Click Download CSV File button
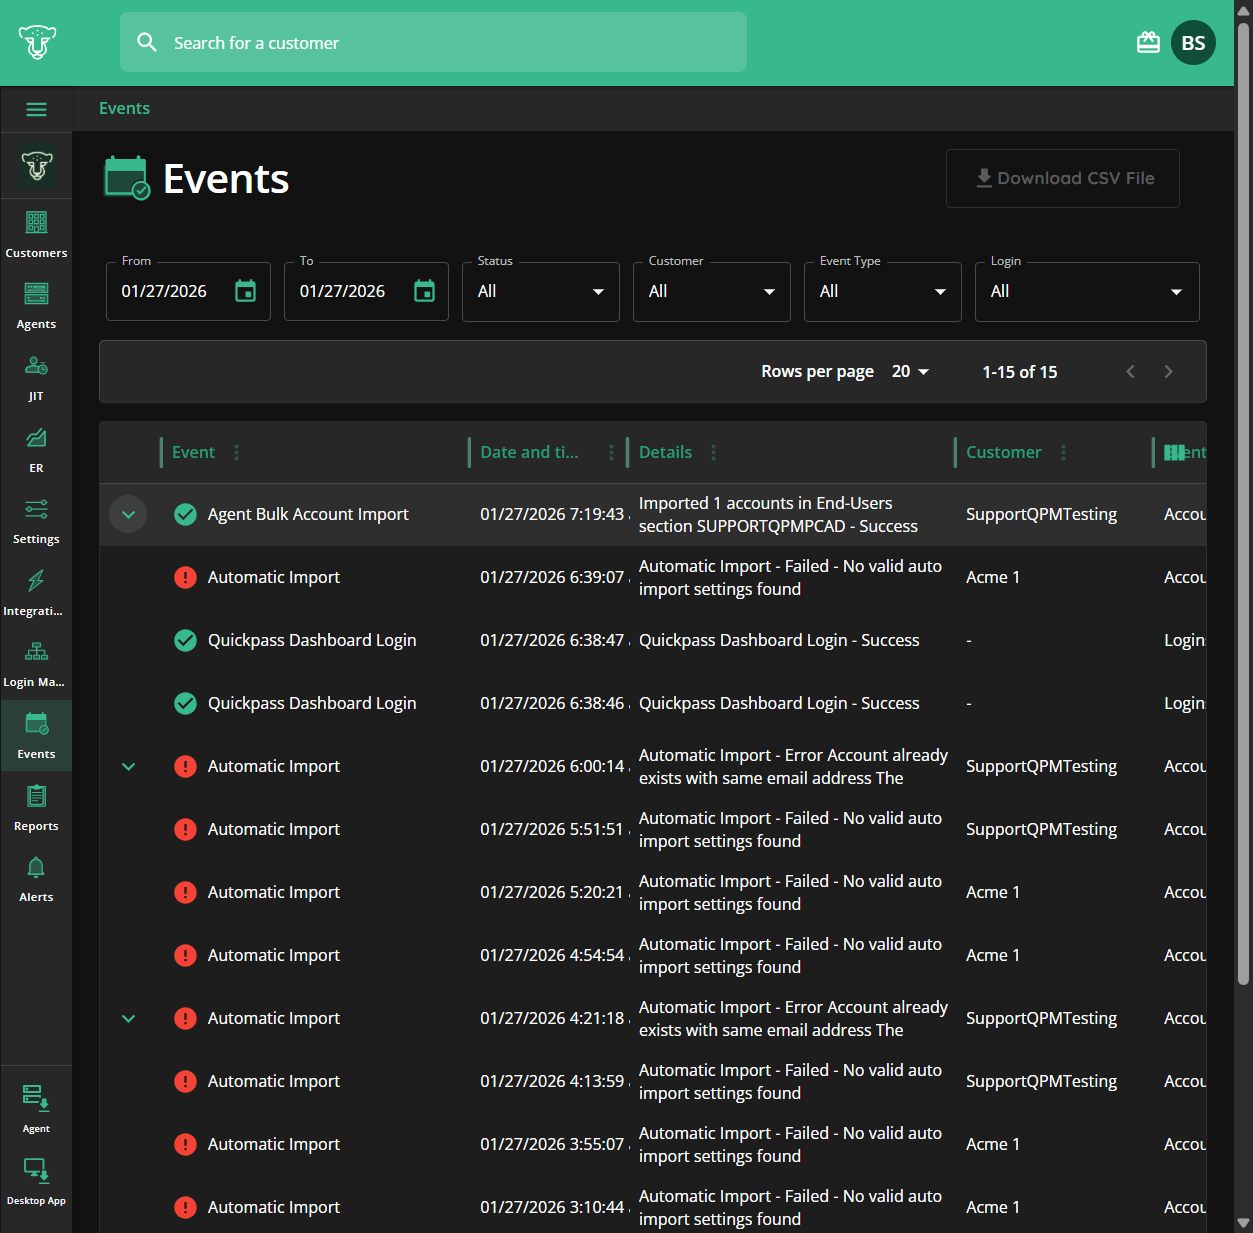 [x=1063, y=178]
